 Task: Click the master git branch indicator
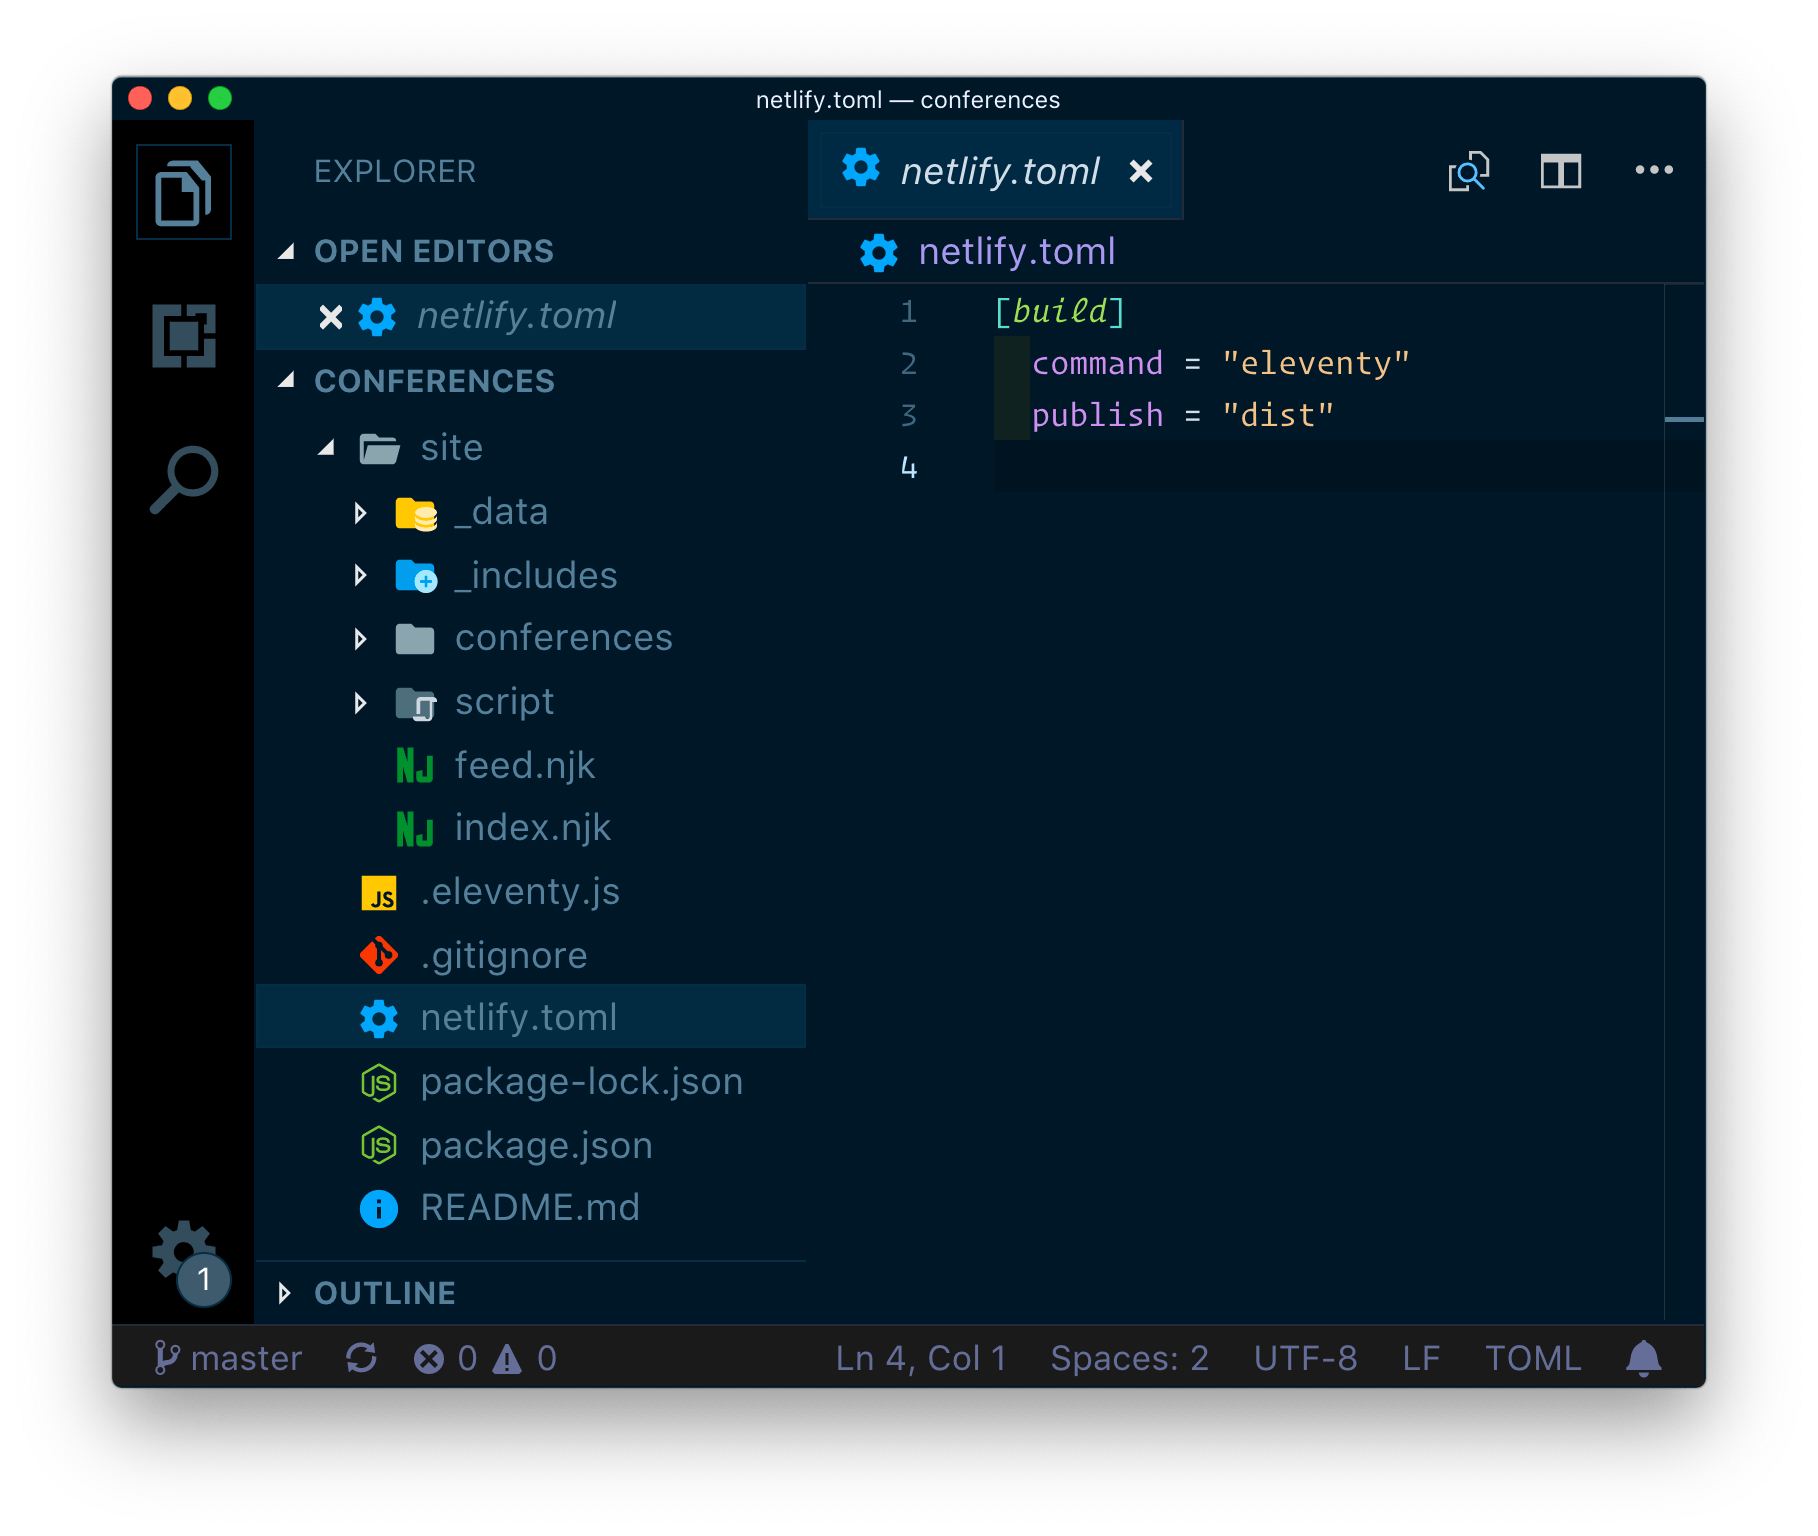228,1358
